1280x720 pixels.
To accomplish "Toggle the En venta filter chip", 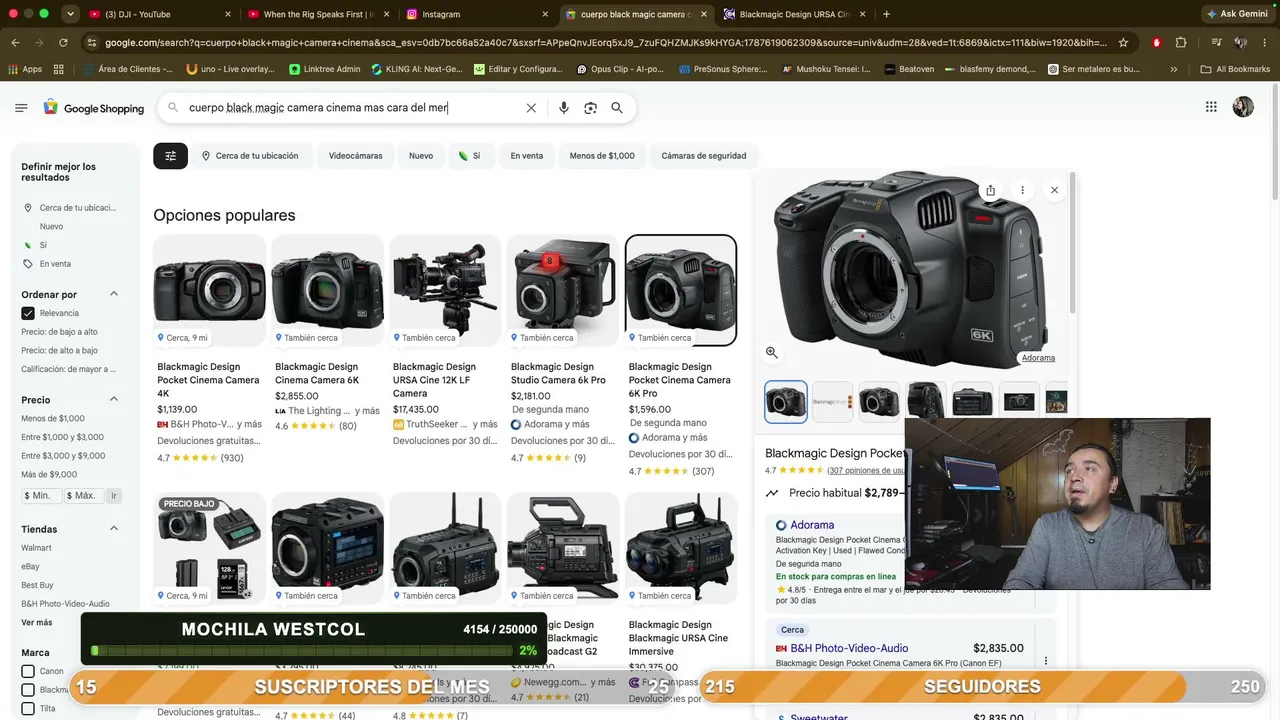I will (527, 156).
